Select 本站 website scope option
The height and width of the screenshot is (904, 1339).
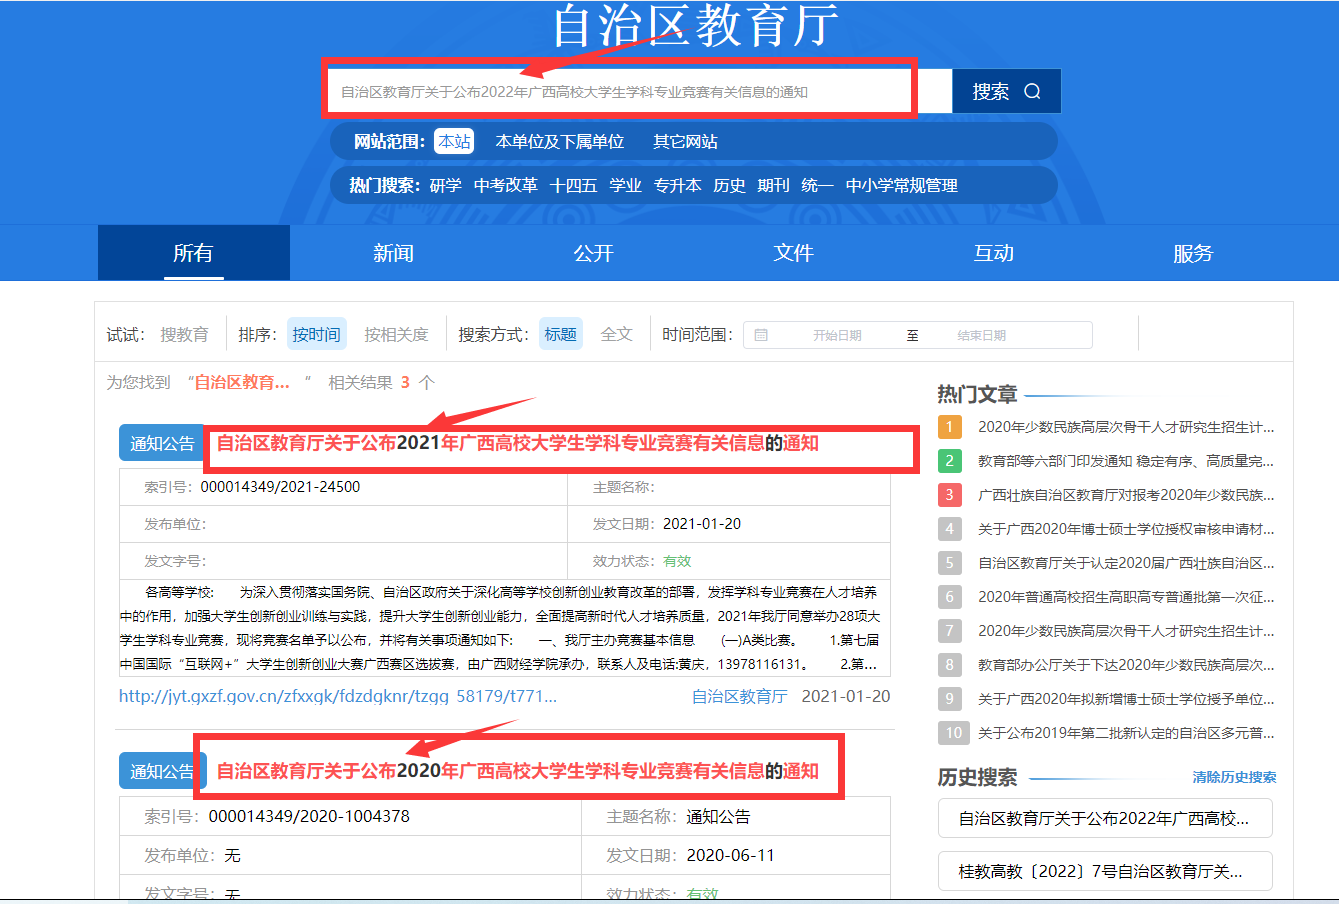pyautogui.click(x=454, y=142)
